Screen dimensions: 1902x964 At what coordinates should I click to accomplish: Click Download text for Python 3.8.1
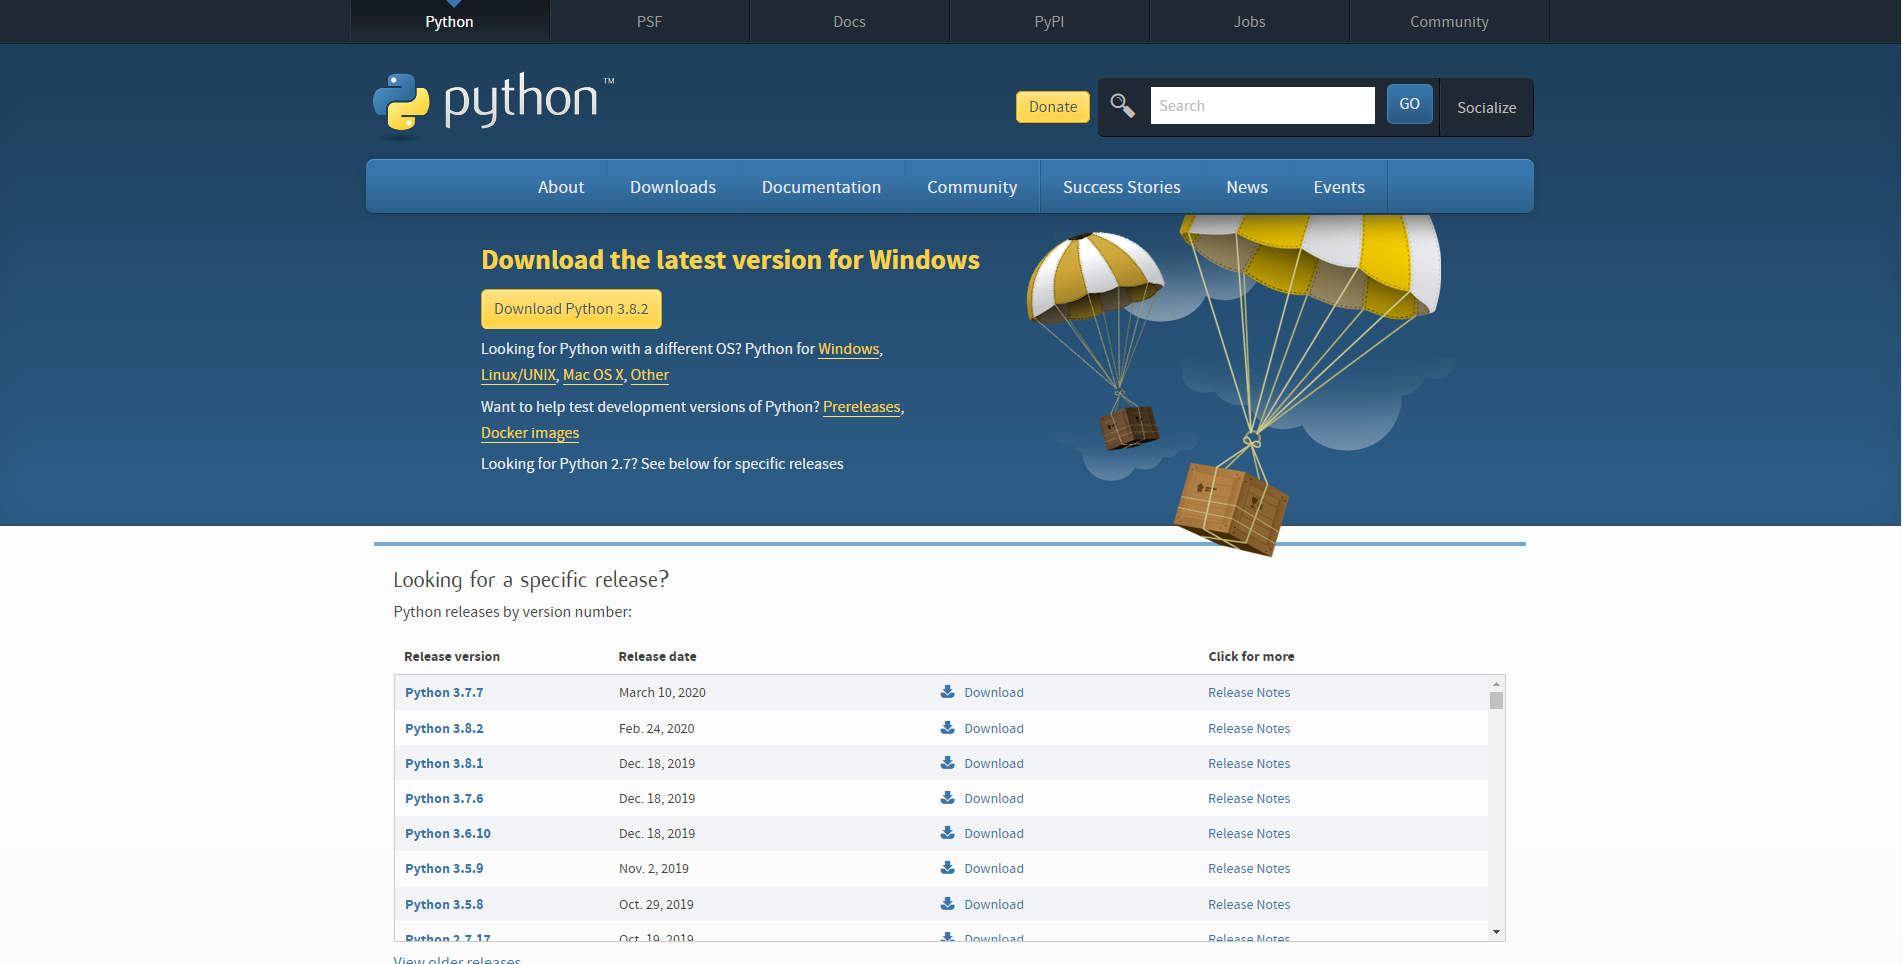pyautogui.click(x=994, y=763)
